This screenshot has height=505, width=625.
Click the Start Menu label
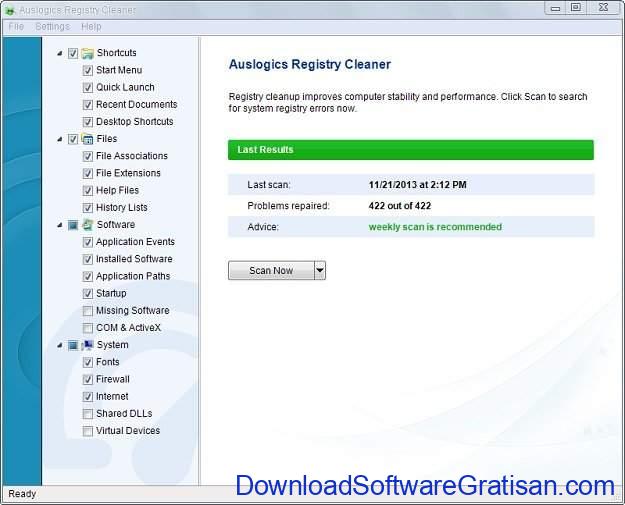[x=119, y=70]
